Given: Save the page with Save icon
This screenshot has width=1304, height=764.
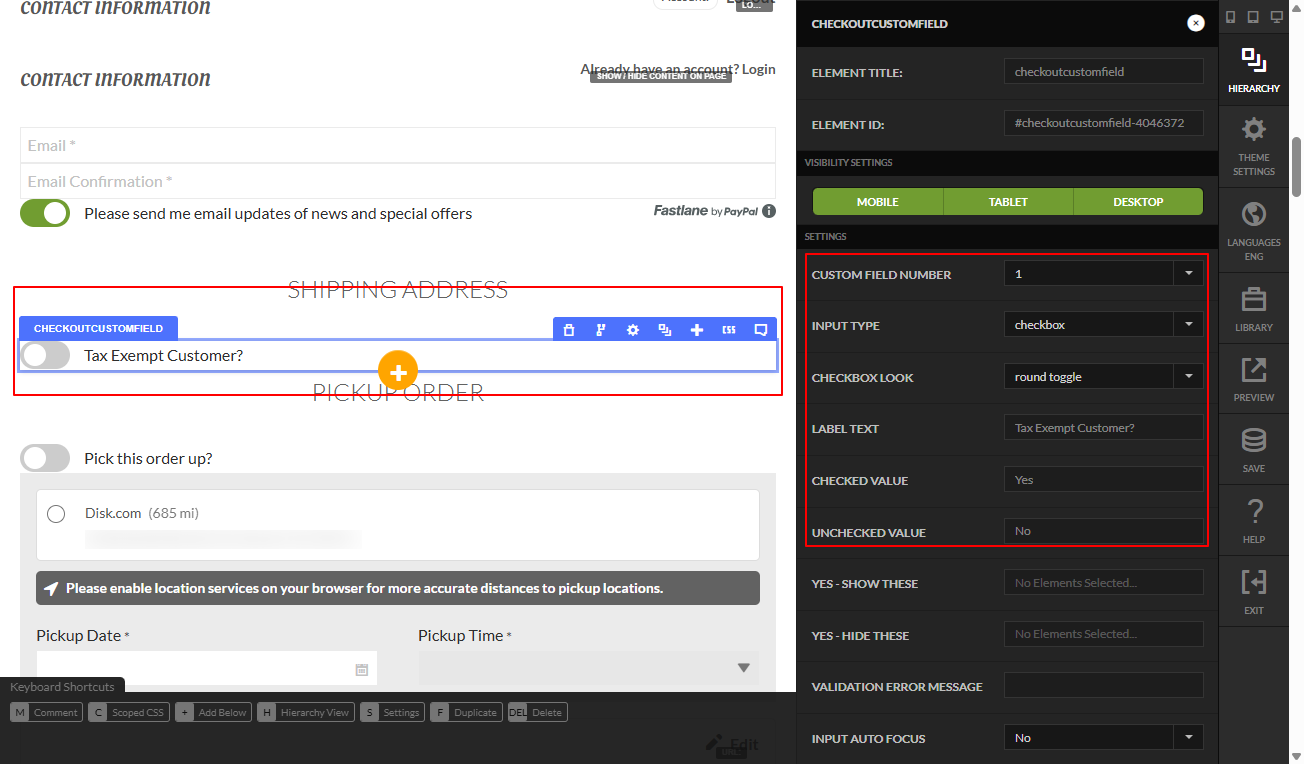Looking at the screenshot, I should [x=1254, y=450].
